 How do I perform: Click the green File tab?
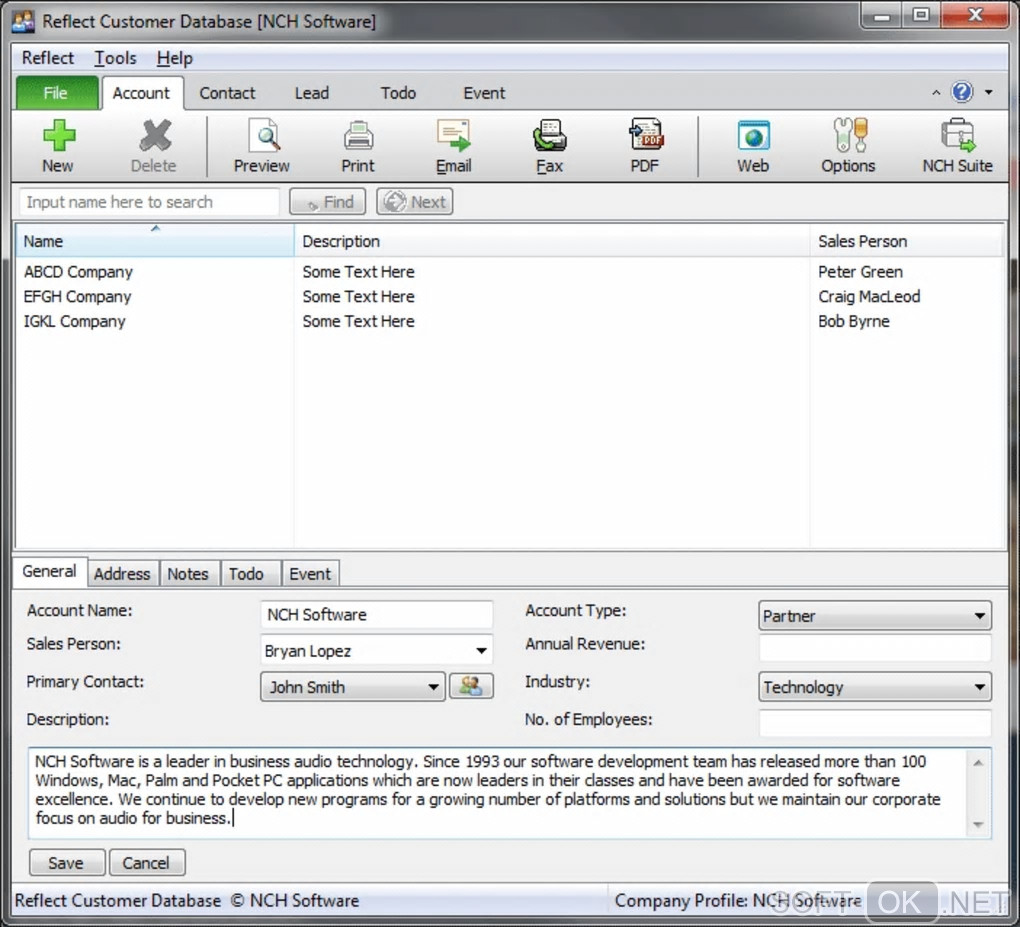click(x=57, y=93)
